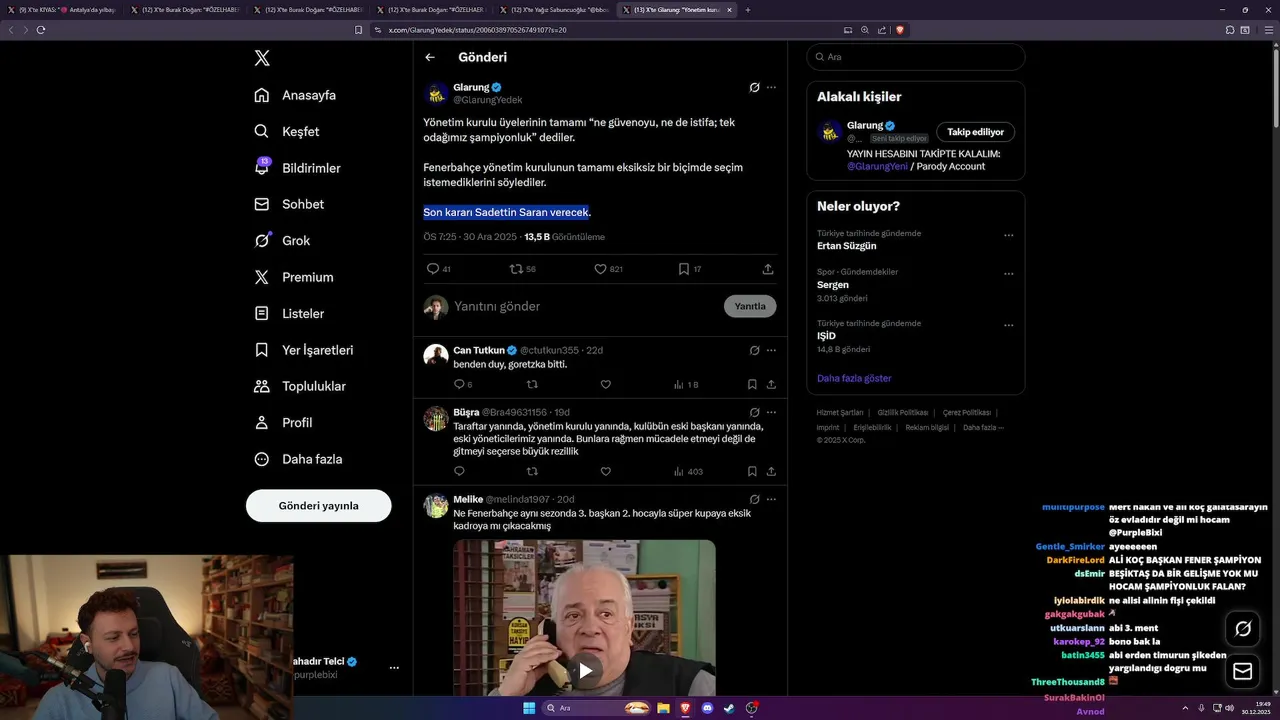Switch to the KIYAS tab
Screen dimensions: 1280x720
click(62, 10)
